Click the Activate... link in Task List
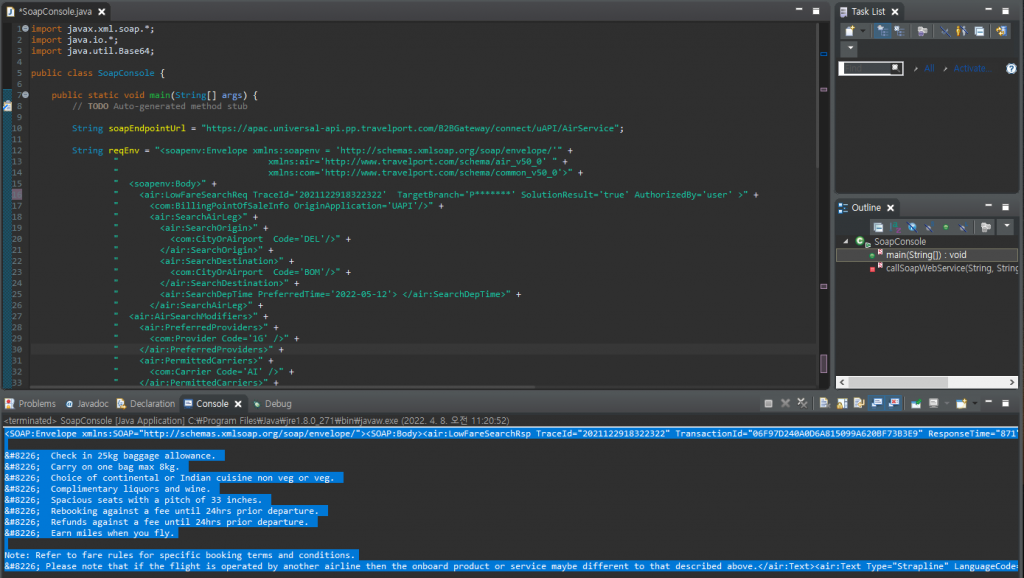 coord(973,68)
